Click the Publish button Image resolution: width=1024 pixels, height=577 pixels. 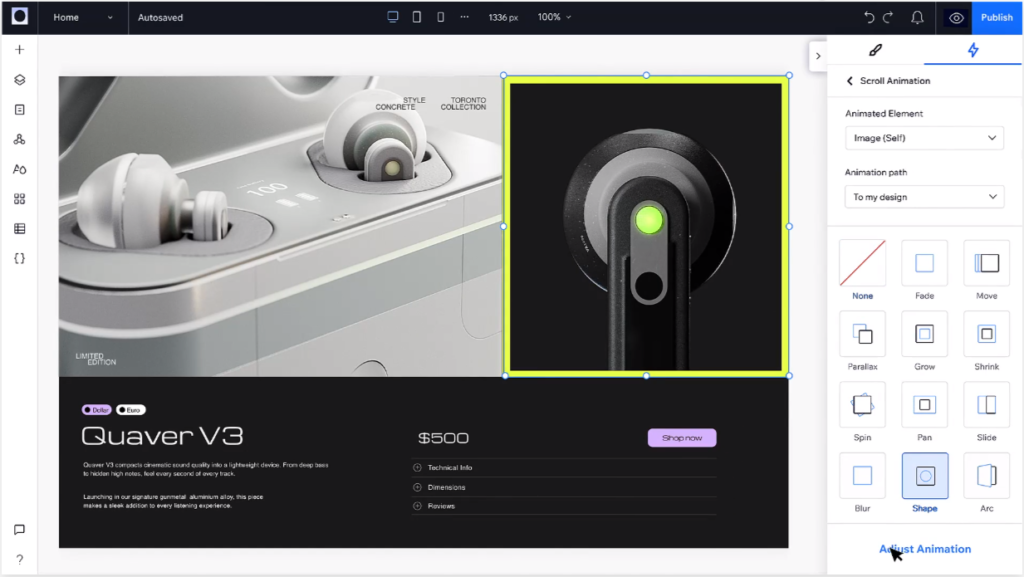coord(996,18)
